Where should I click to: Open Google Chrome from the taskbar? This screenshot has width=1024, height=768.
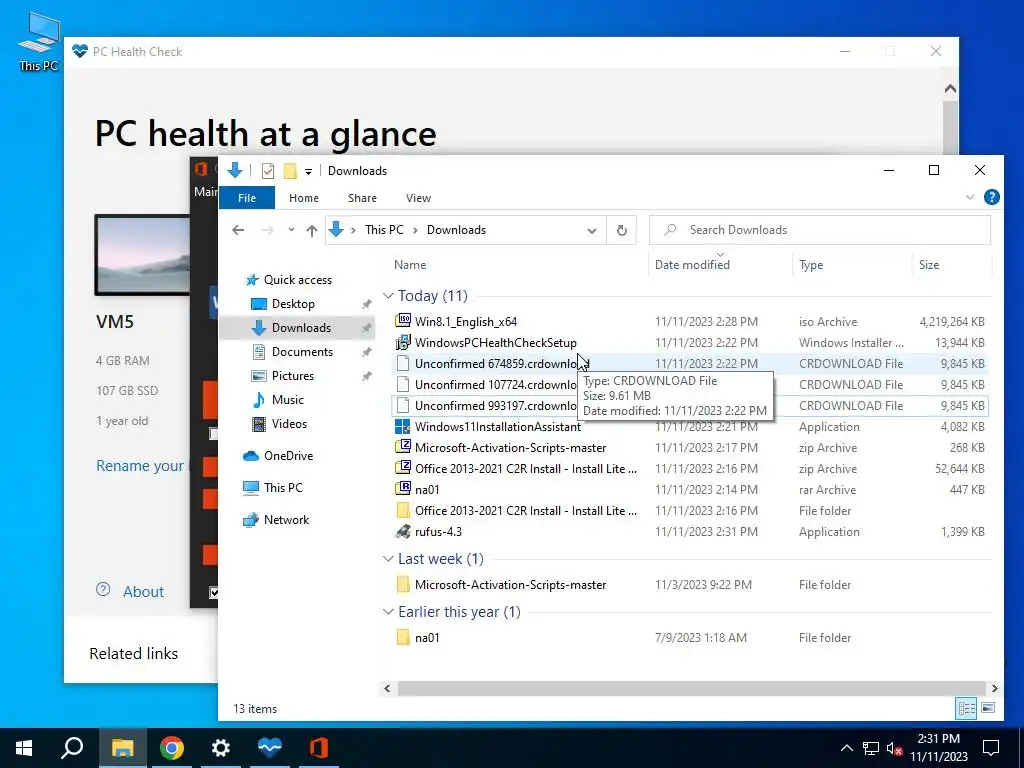pos(172,748)
